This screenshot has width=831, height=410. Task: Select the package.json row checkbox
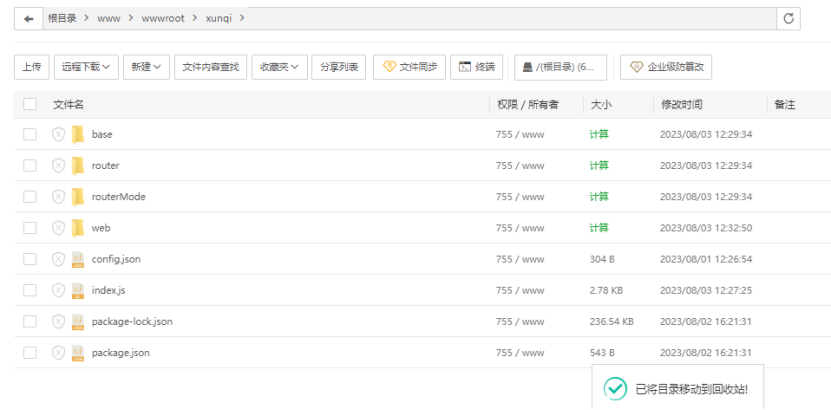click(x=30, y=352)
